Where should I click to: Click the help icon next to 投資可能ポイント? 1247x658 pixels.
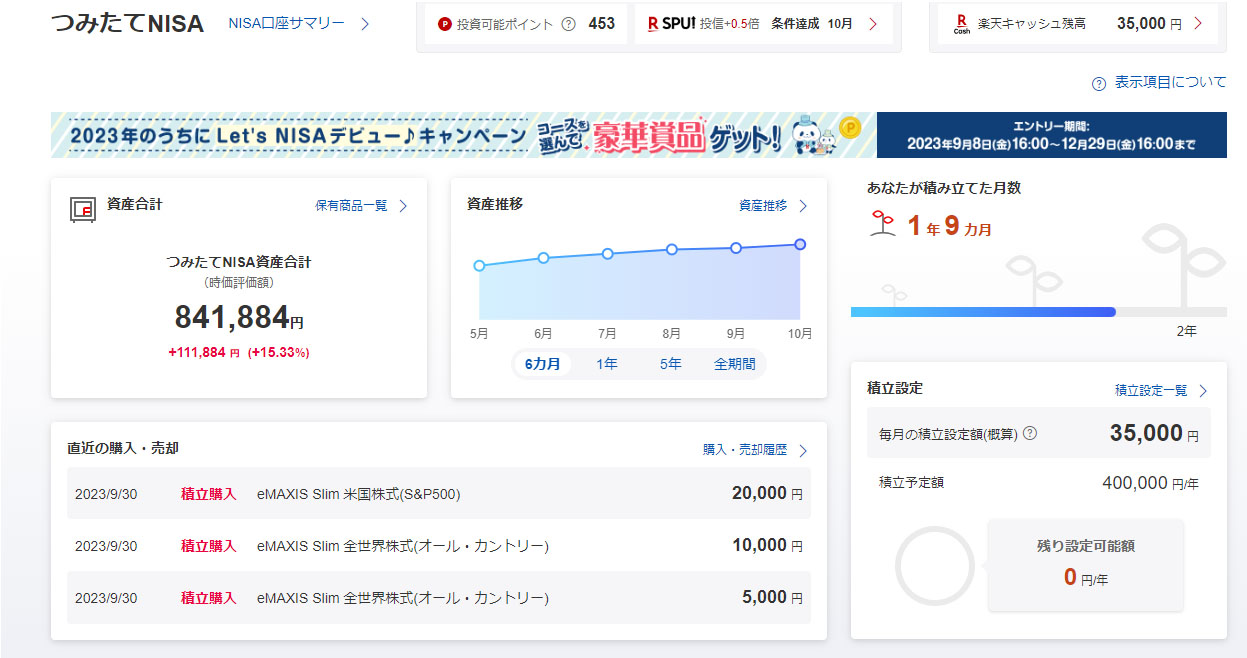tap(569, 24)
